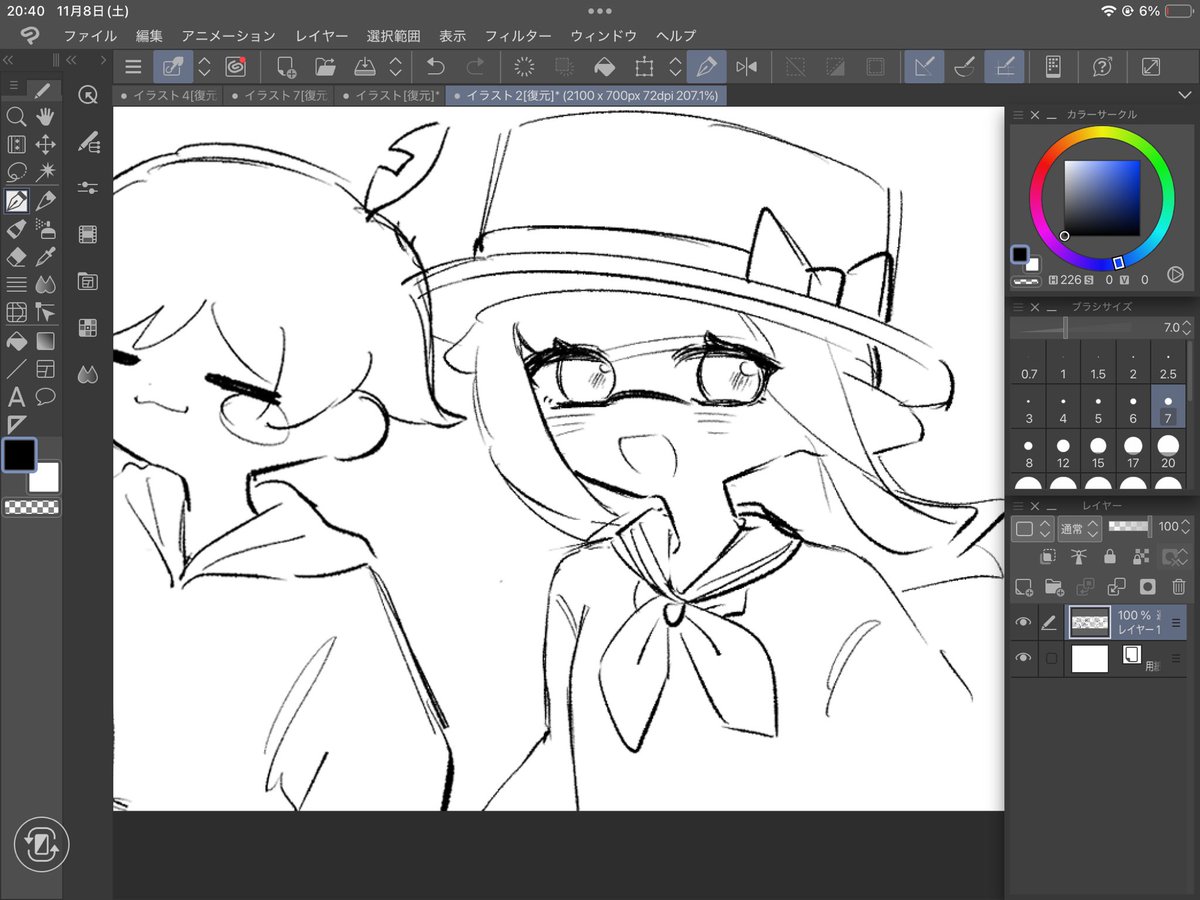Toggle the lock layer padlock
1200x900 pixels.
1109,557
